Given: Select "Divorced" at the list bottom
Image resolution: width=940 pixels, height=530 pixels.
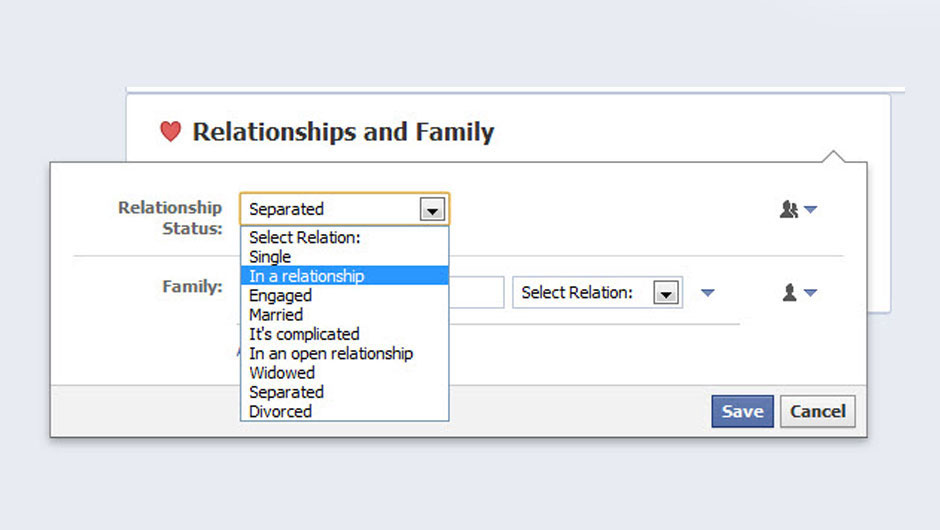Looking at the screenshot, I should (x=281, y=411).
